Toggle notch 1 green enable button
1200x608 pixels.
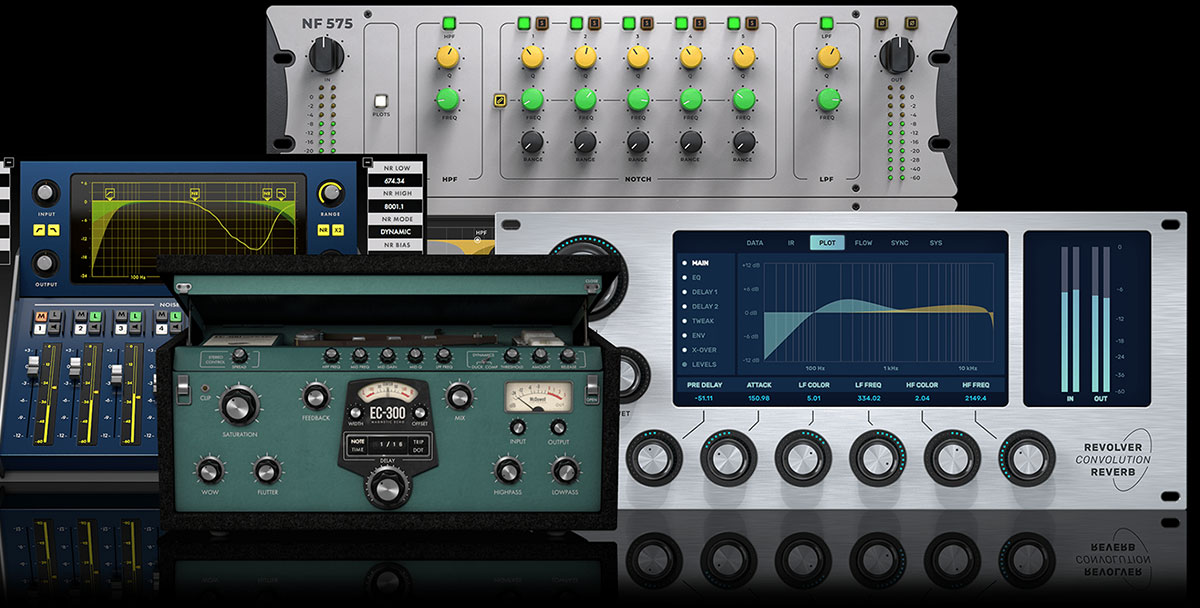(x=524, y=22)
